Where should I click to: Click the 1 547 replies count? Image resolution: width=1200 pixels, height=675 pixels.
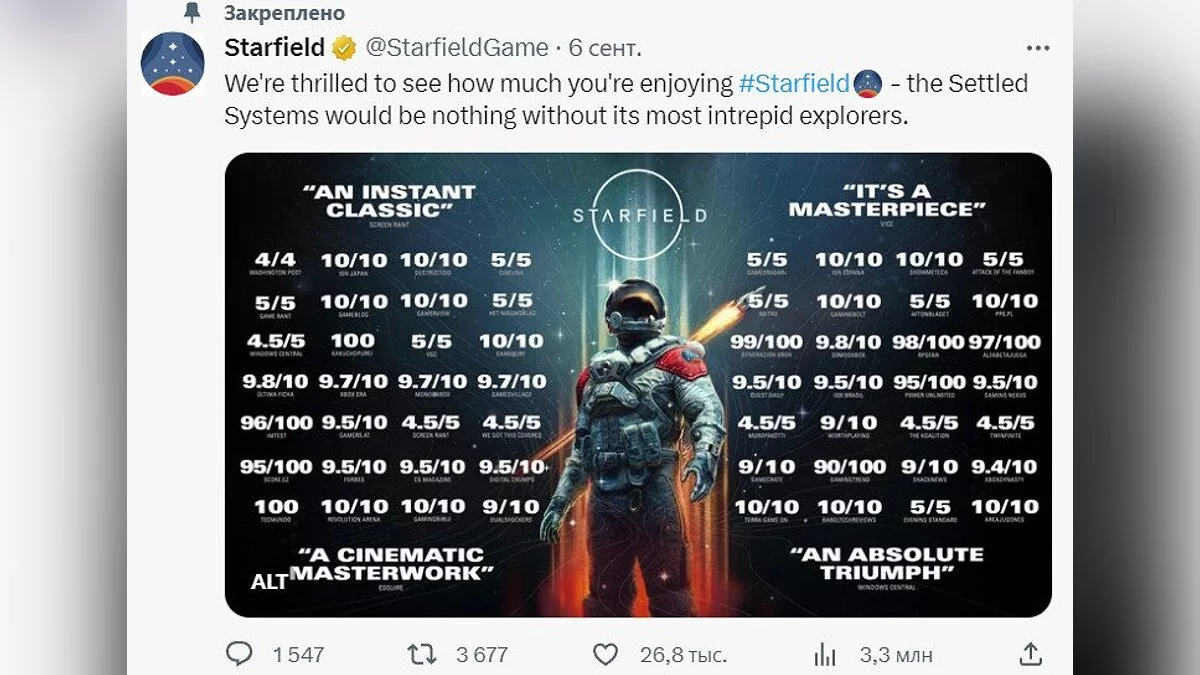click(x=298, y=655)
